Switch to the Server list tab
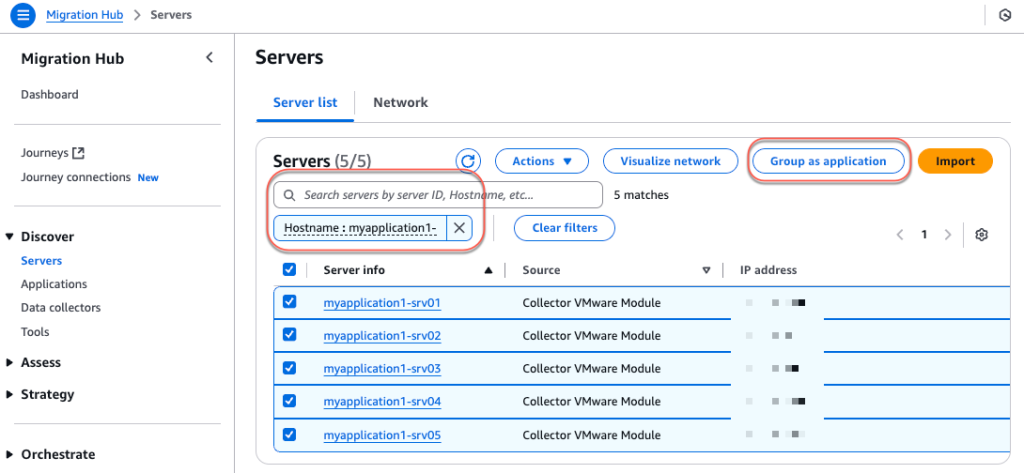1024x473 pixels. [x=305, y=103]
